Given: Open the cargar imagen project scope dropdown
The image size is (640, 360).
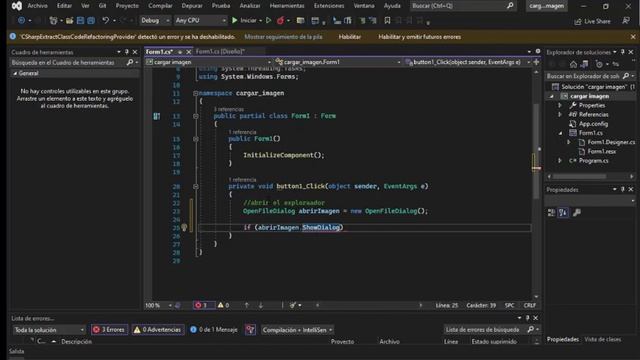Looking at the screenshot, I should click(209, 62).
